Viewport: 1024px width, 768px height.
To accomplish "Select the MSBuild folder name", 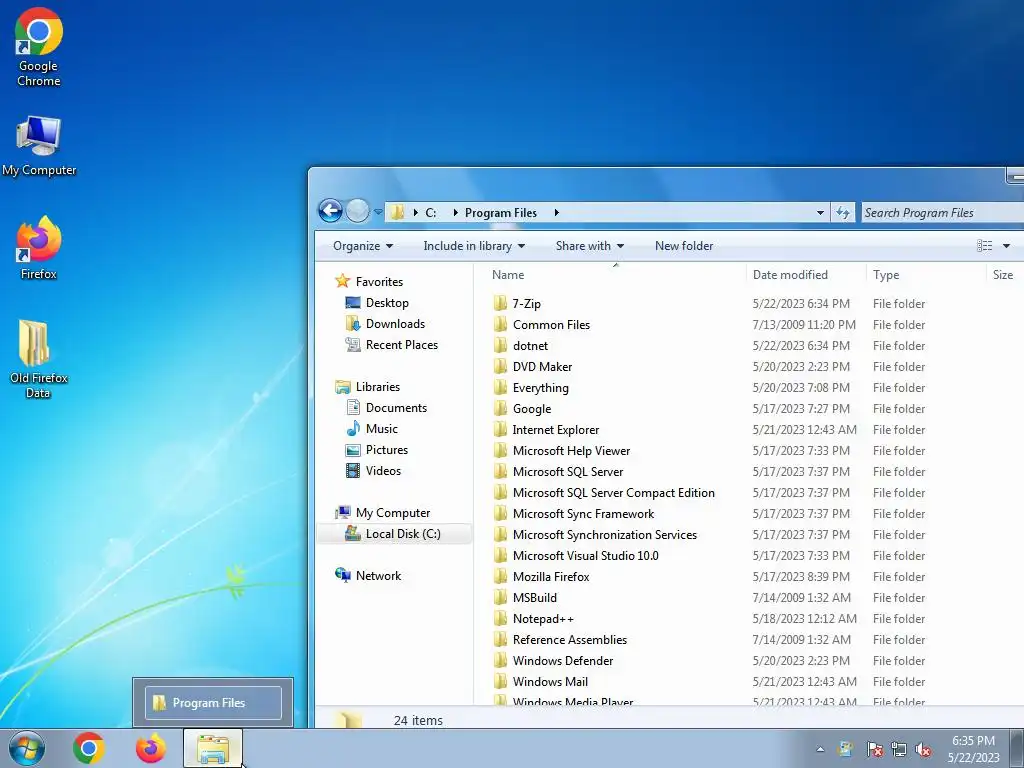I will [535, 597].
